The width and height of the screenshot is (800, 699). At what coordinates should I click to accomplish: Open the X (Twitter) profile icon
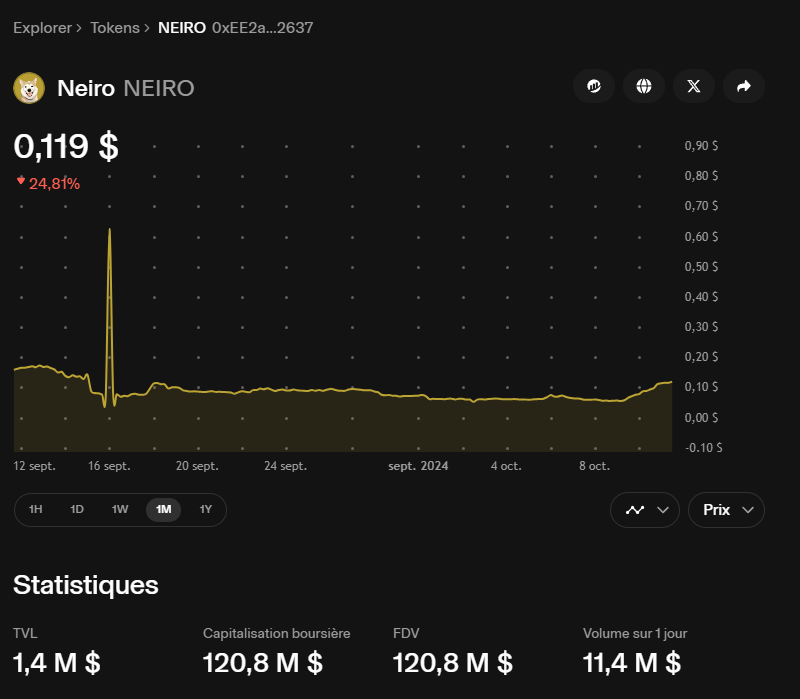tap(694, 87)
